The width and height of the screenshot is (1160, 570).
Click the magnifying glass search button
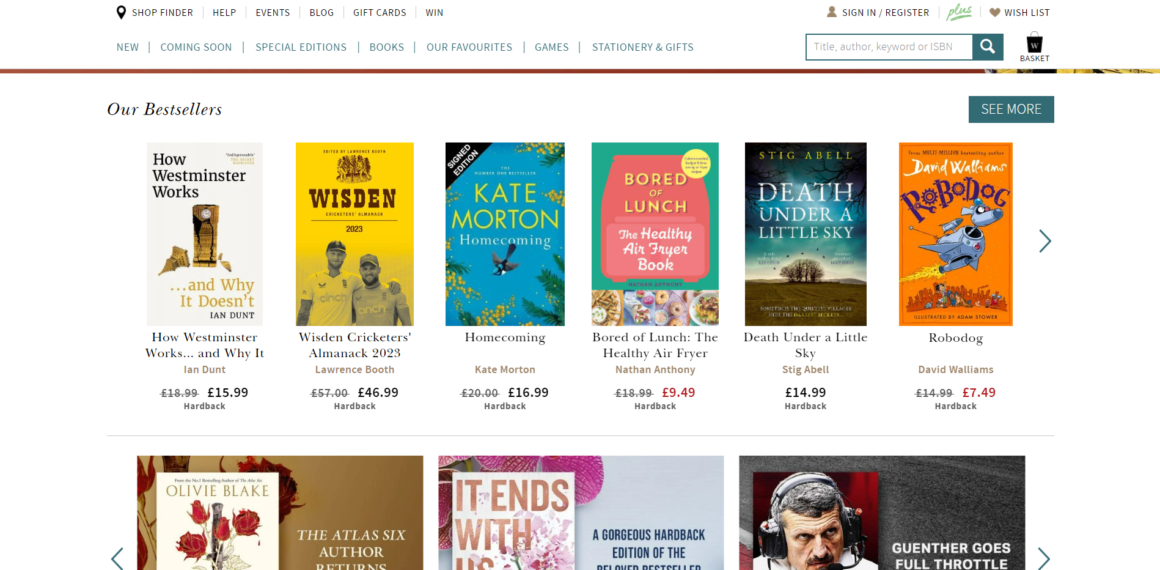988,47
